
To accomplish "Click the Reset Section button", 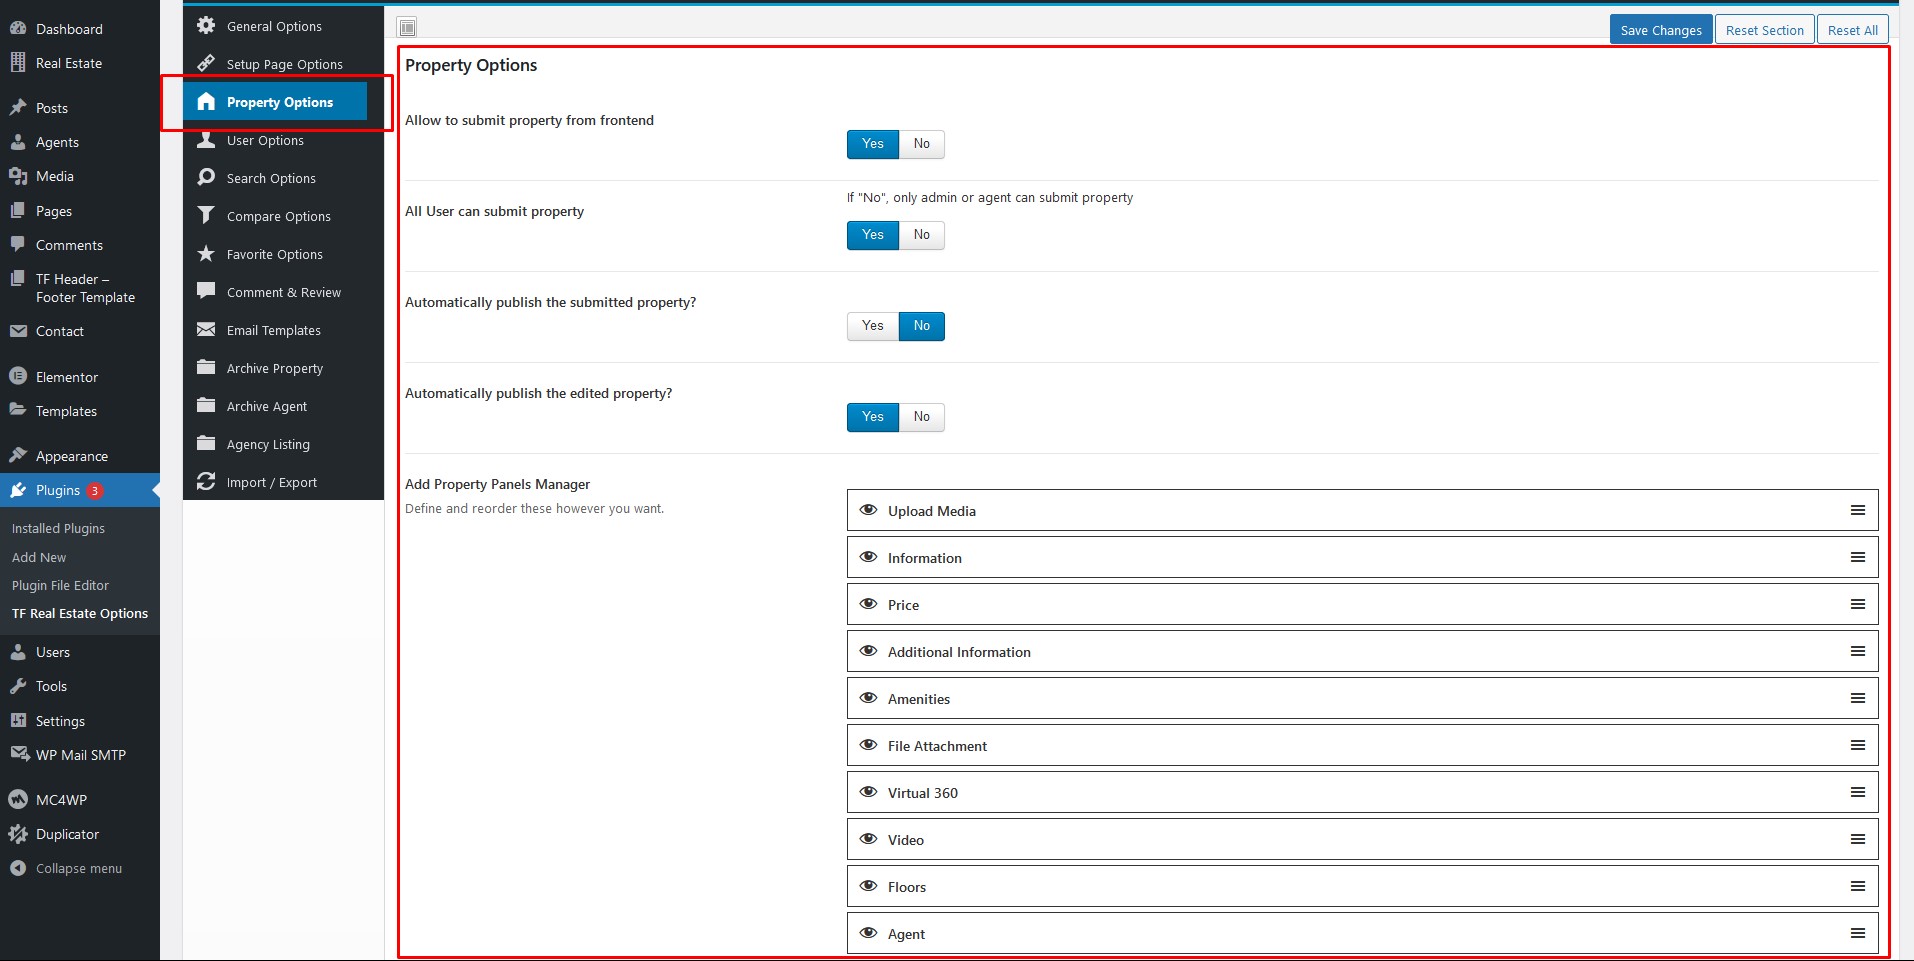I will 1764,30.
